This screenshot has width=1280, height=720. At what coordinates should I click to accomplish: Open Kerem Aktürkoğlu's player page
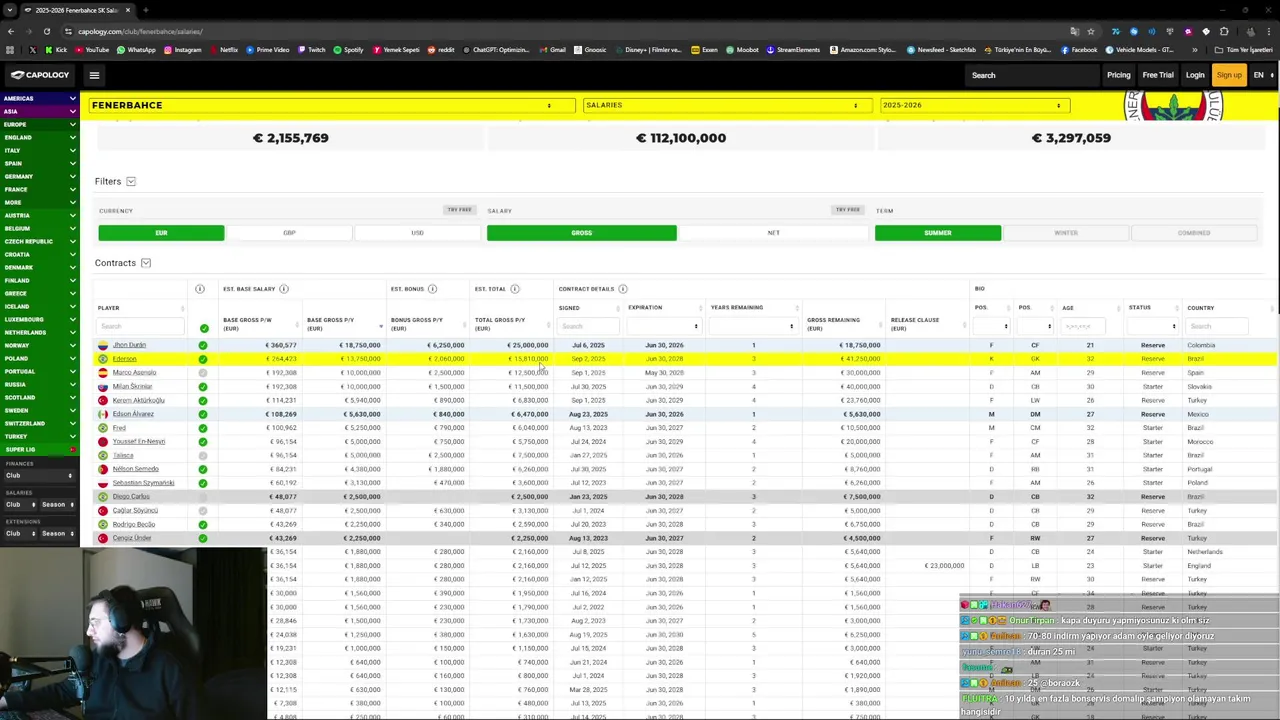point(139,400)
